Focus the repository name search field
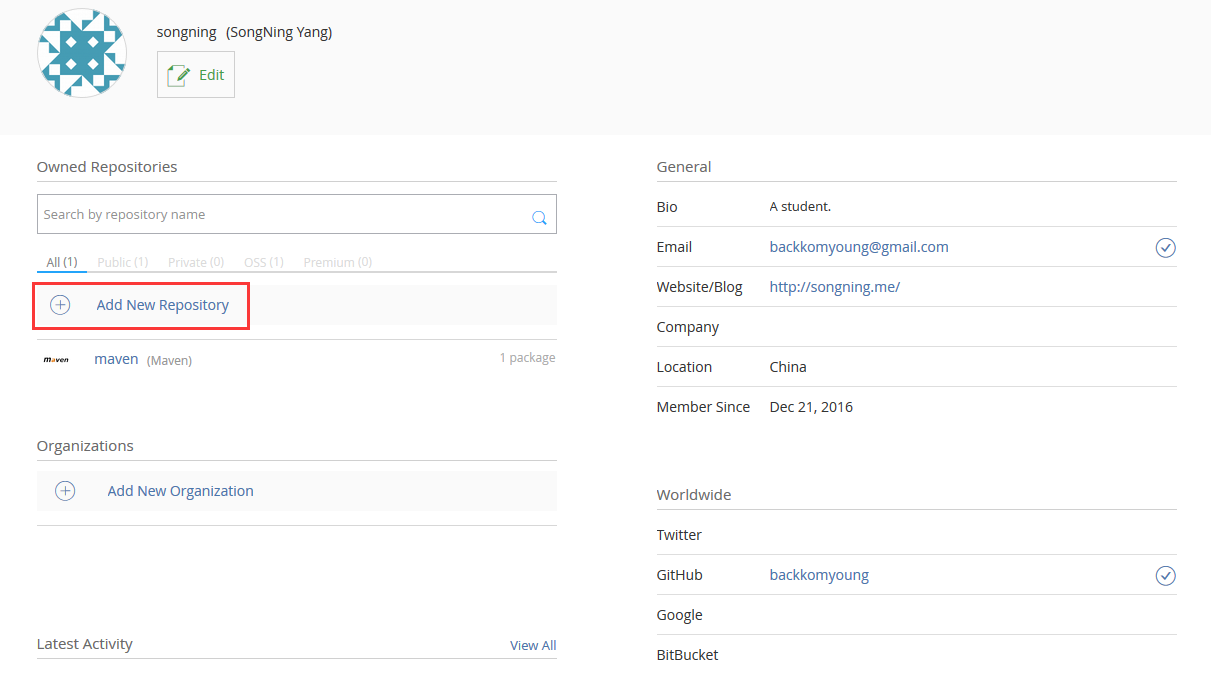 (284, 214)
